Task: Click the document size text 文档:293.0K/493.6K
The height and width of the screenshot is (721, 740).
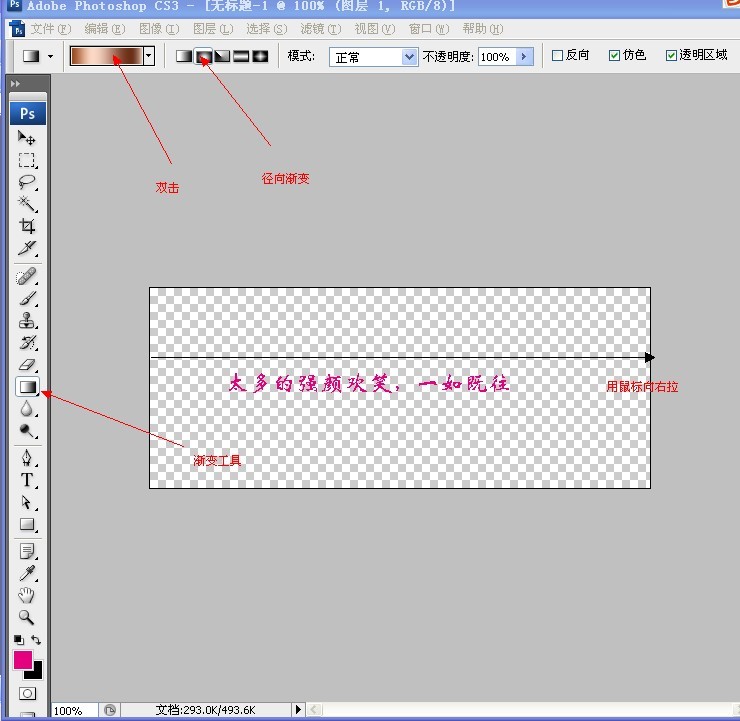Action: (206, 710)
